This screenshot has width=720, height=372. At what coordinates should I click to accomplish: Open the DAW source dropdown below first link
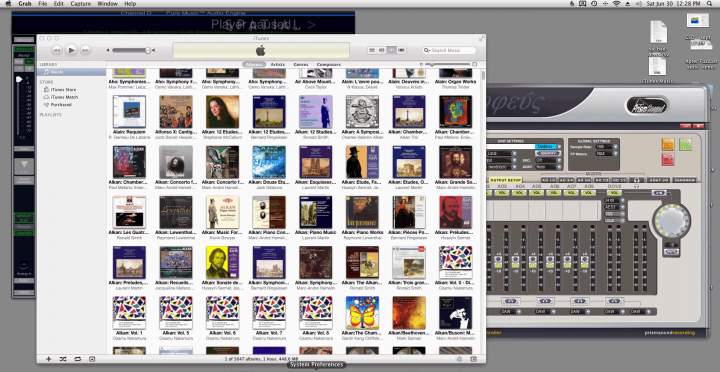(510, 311)
